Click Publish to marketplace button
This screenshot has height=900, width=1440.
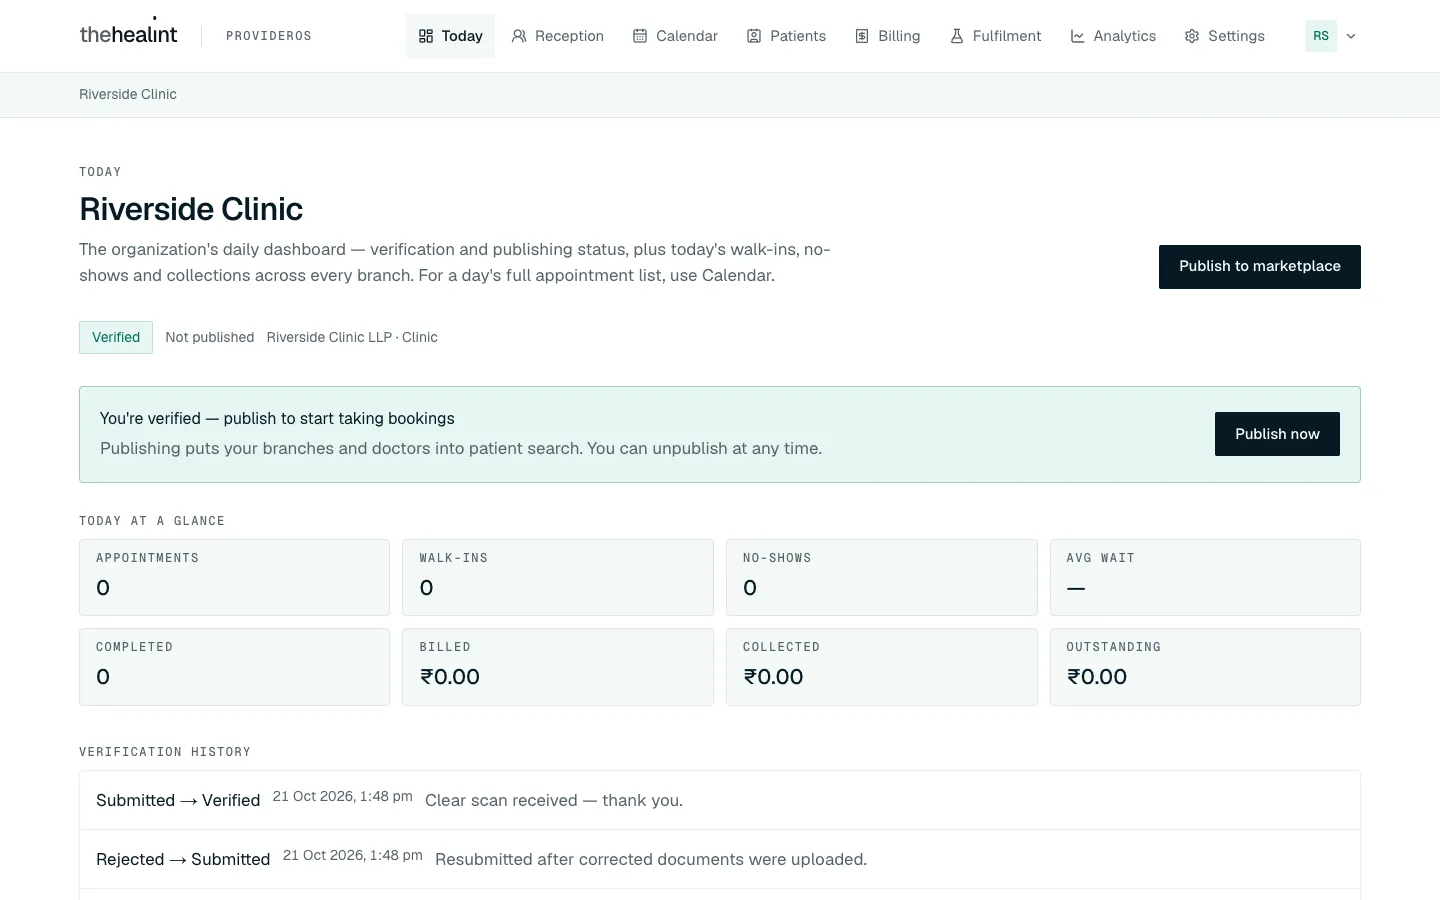tap(1260, 267)
